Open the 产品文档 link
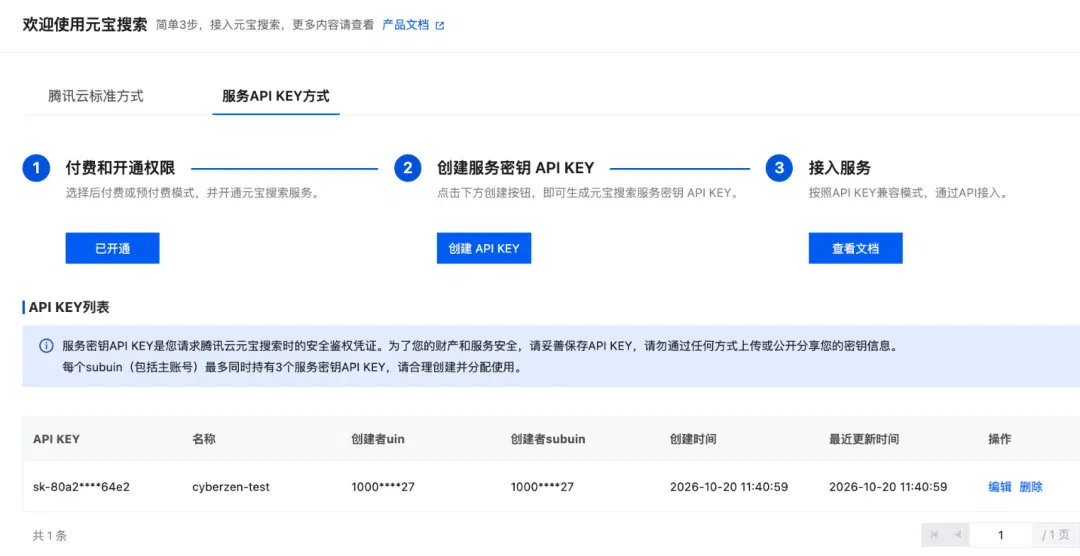 pyautogui.click(x=405, y=25)
